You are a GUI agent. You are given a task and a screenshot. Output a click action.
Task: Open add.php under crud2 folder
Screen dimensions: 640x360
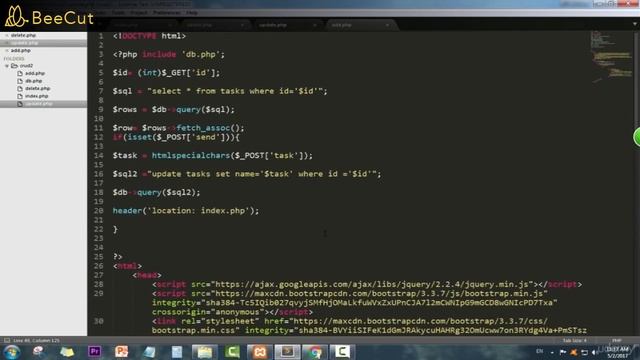tap(35, 73)
